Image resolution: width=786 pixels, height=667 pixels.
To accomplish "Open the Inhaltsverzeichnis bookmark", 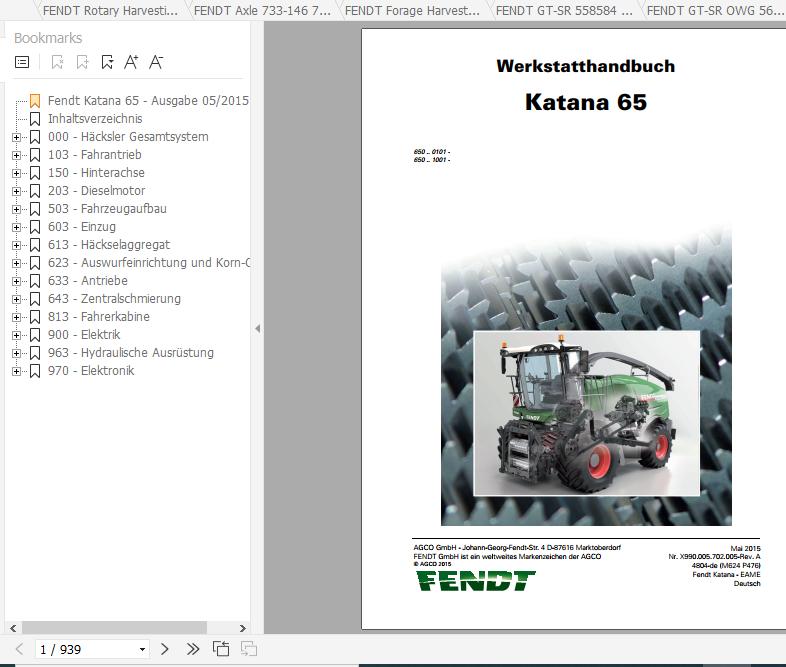I will click(95, 119).
